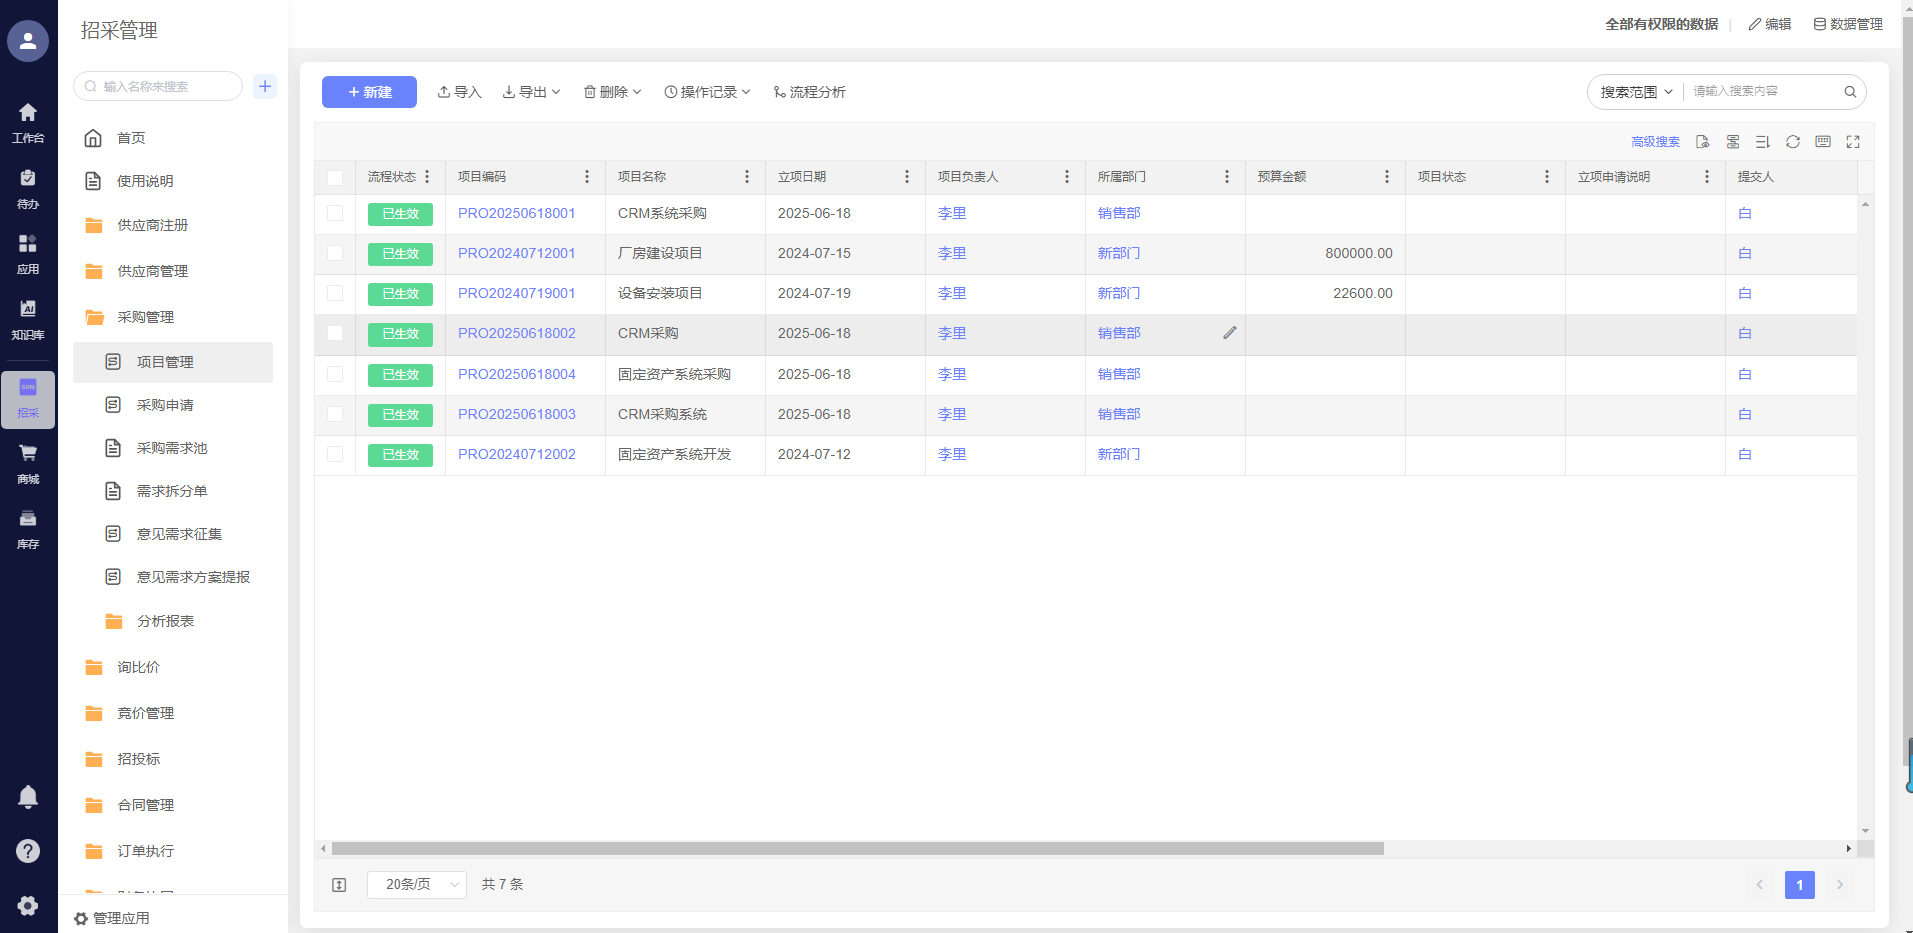Open the 20条/页 page size selector

pyautogui.click(x=416, y=885)
